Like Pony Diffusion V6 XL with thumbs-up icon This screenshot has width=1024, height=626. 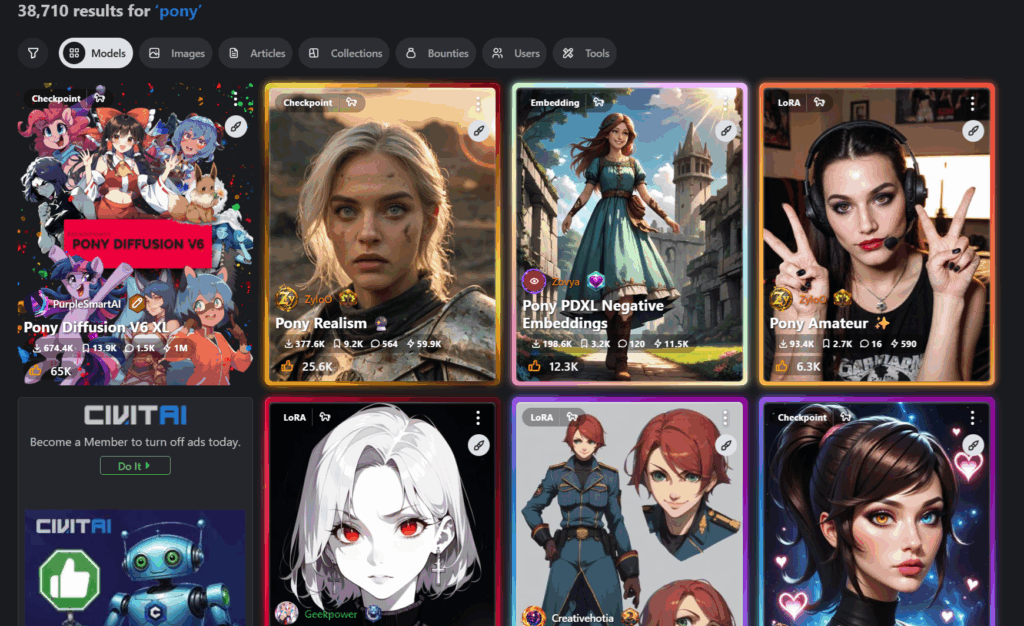pos(35,371)
